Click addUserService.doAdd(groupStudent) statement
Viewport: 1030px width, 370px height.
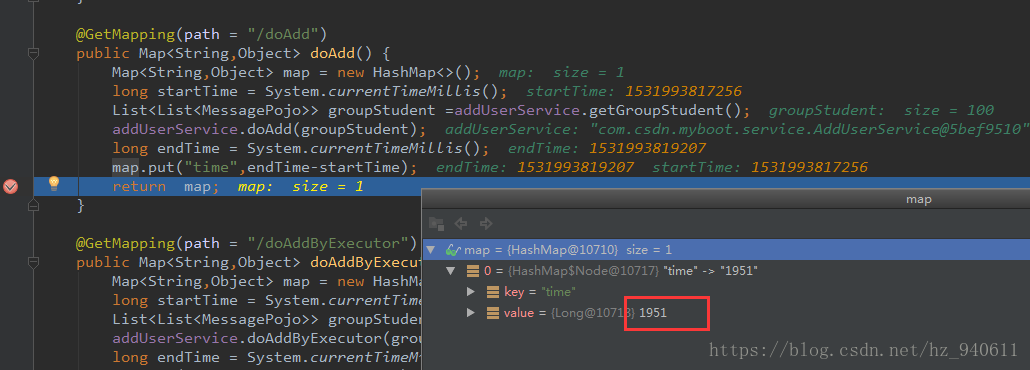coord(269,129)
